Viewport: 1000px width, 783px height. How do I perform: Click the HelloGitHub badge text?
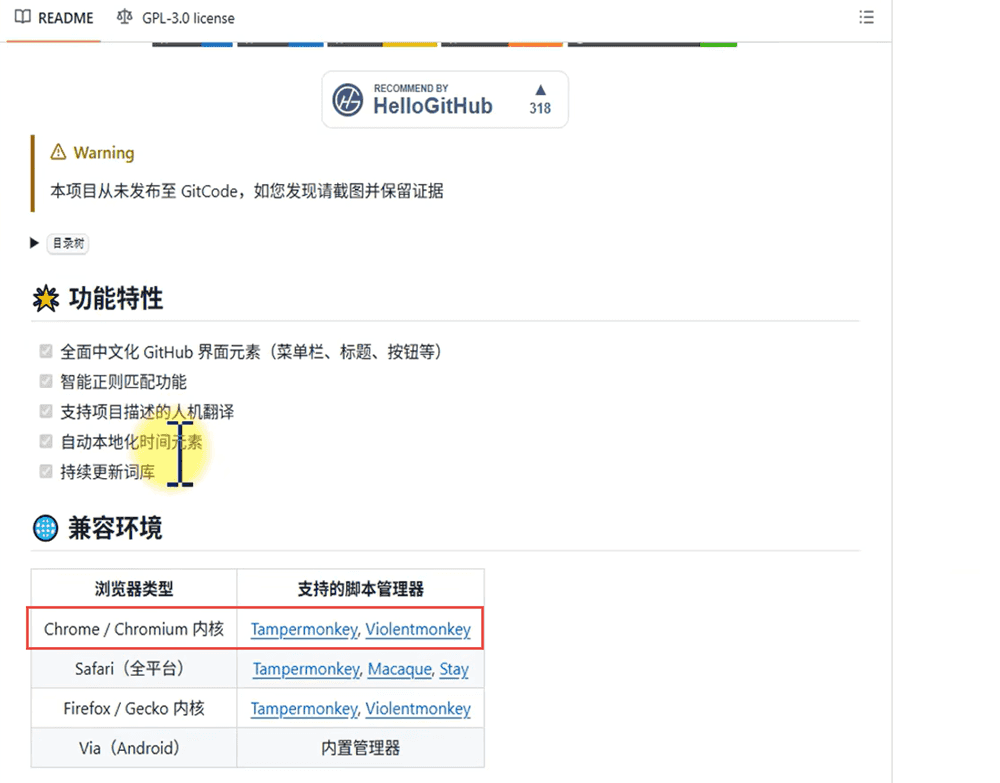[x=432, y=106]
